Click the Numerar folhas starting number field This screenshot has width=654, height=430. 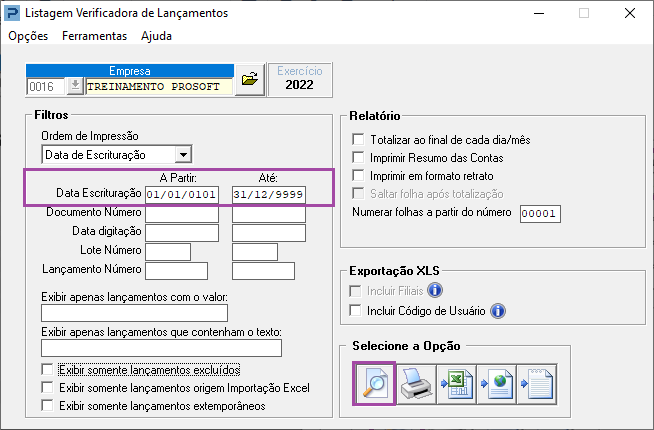(x=540, y=214)
